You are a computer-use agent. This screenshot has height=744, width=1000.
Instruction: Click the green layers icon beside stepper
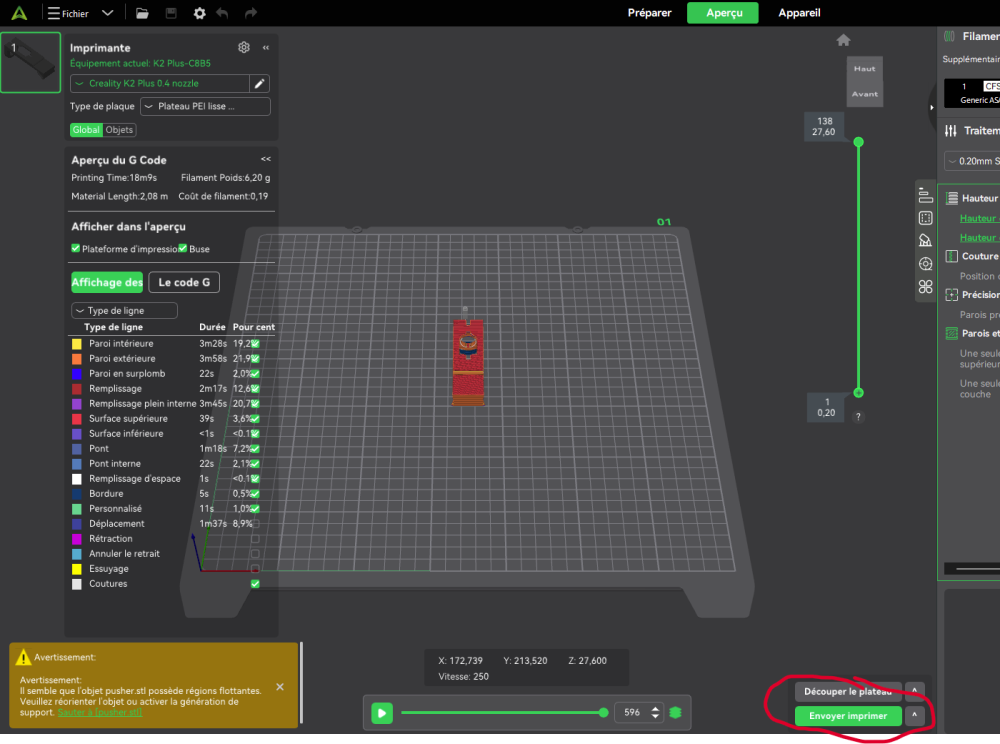tap(675, 713)
